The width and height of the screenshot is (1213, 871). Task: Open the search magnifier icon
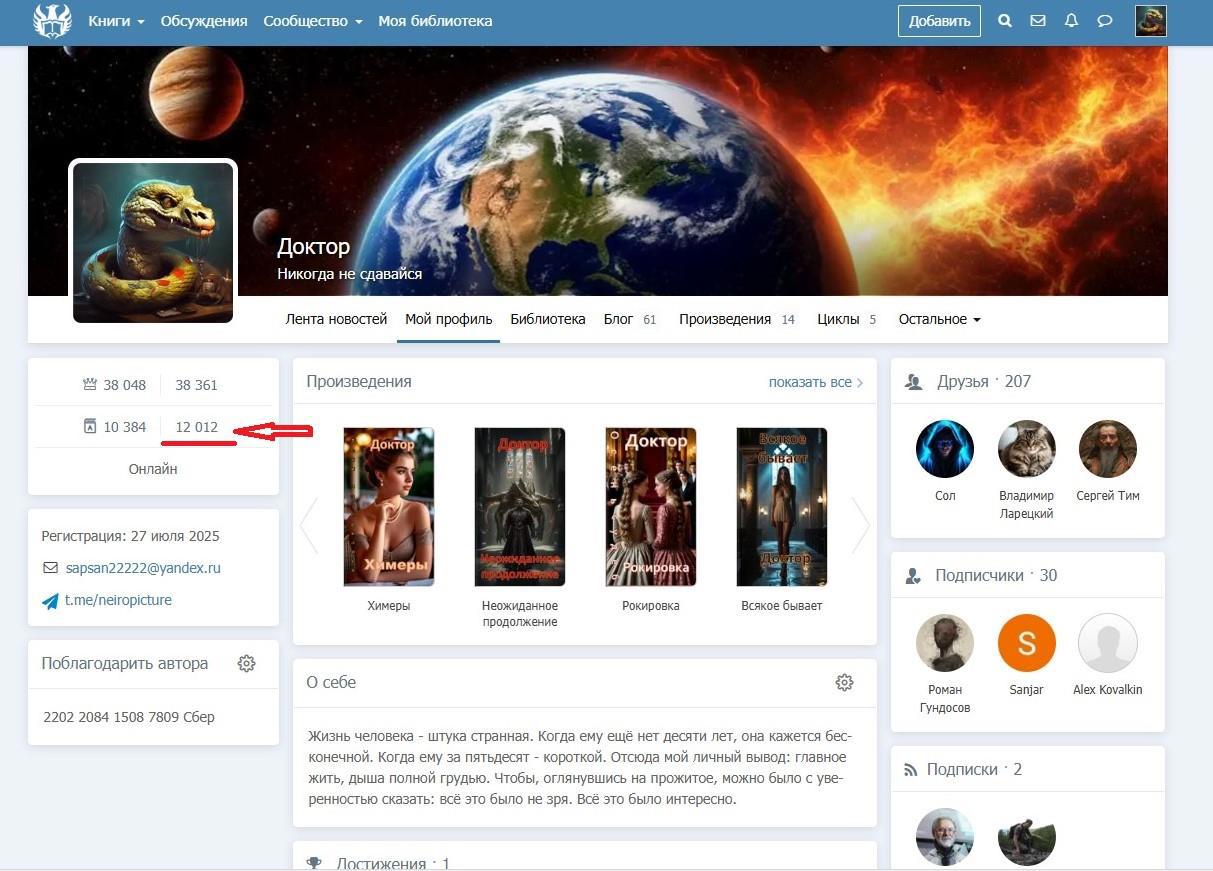coord(1005,20)
